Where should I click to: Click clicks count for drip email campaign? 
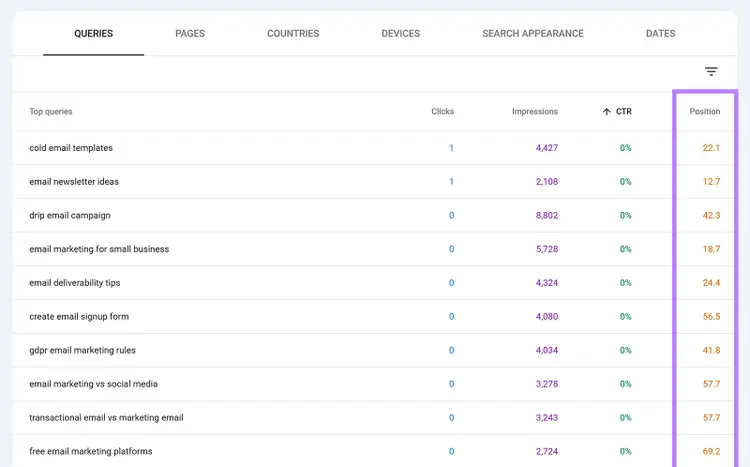(x=451, y=215)
